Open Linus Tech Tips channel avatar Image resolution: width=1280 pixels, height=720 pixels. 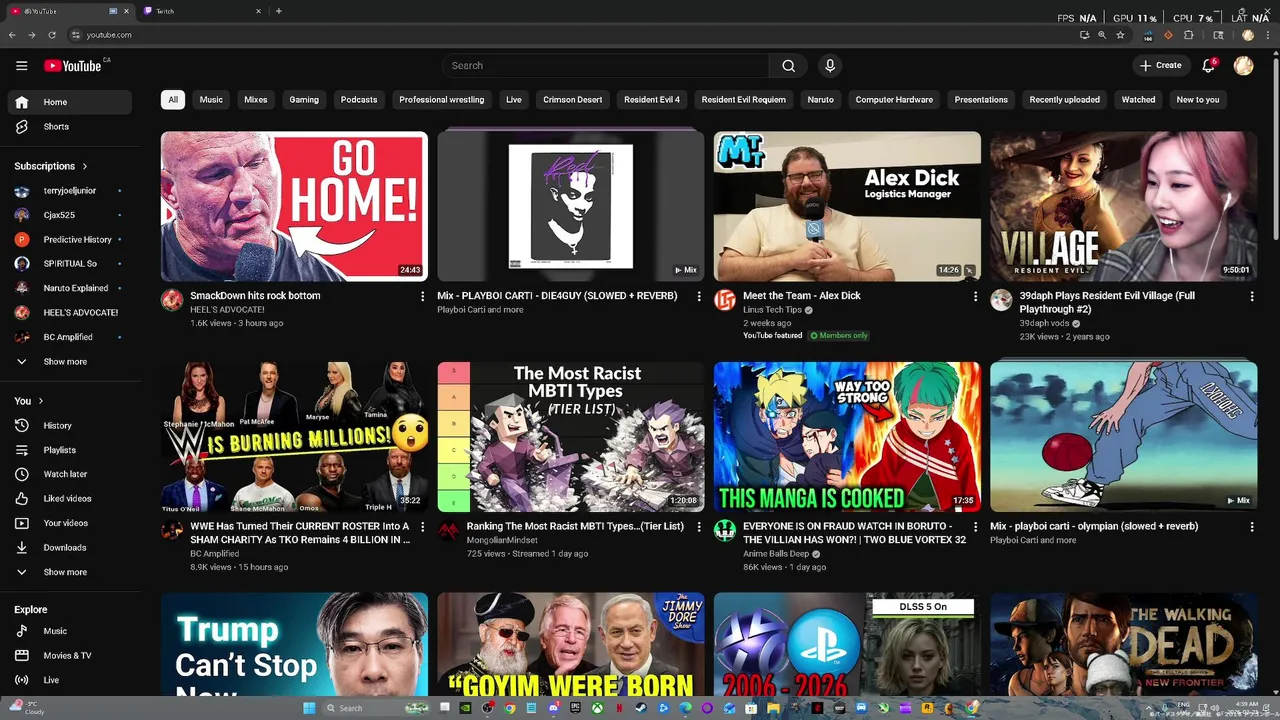click(725, 300)
